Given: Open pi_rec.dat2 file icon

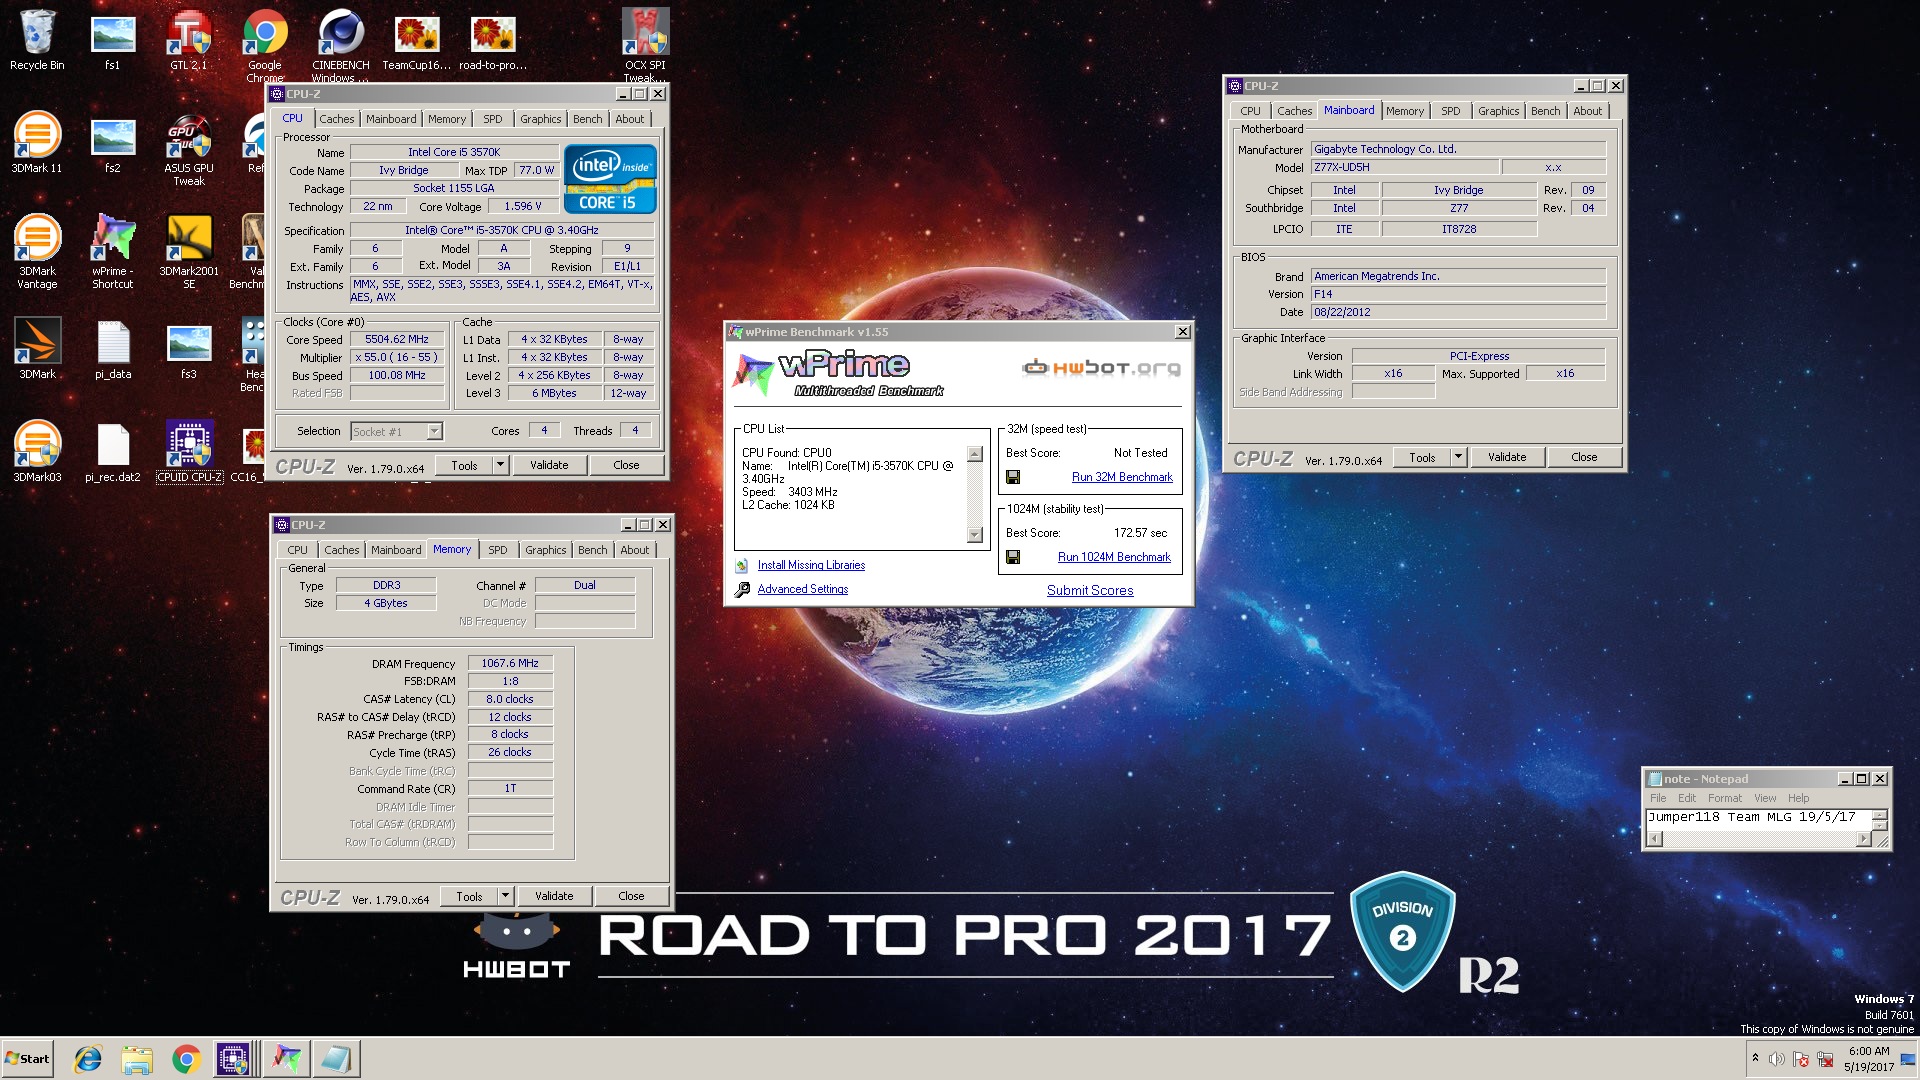Looking at the screenshot, I should pyautogui.click(x=113, y=451).
